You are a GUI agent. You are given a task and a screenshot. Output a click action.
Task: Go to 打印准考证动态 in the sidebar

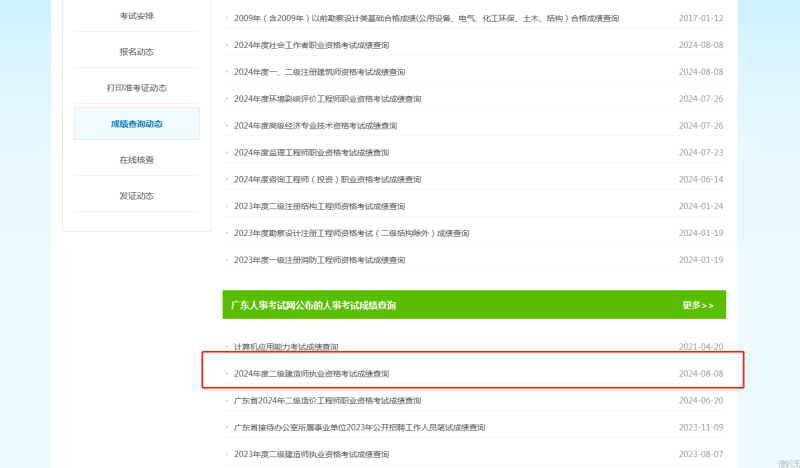[137, 88]
